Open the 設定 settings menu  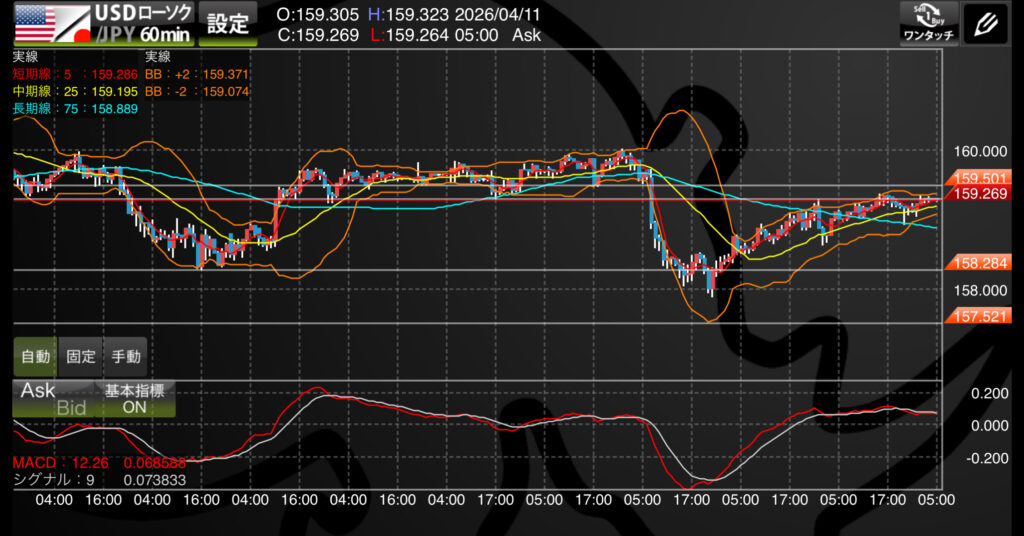228,24
